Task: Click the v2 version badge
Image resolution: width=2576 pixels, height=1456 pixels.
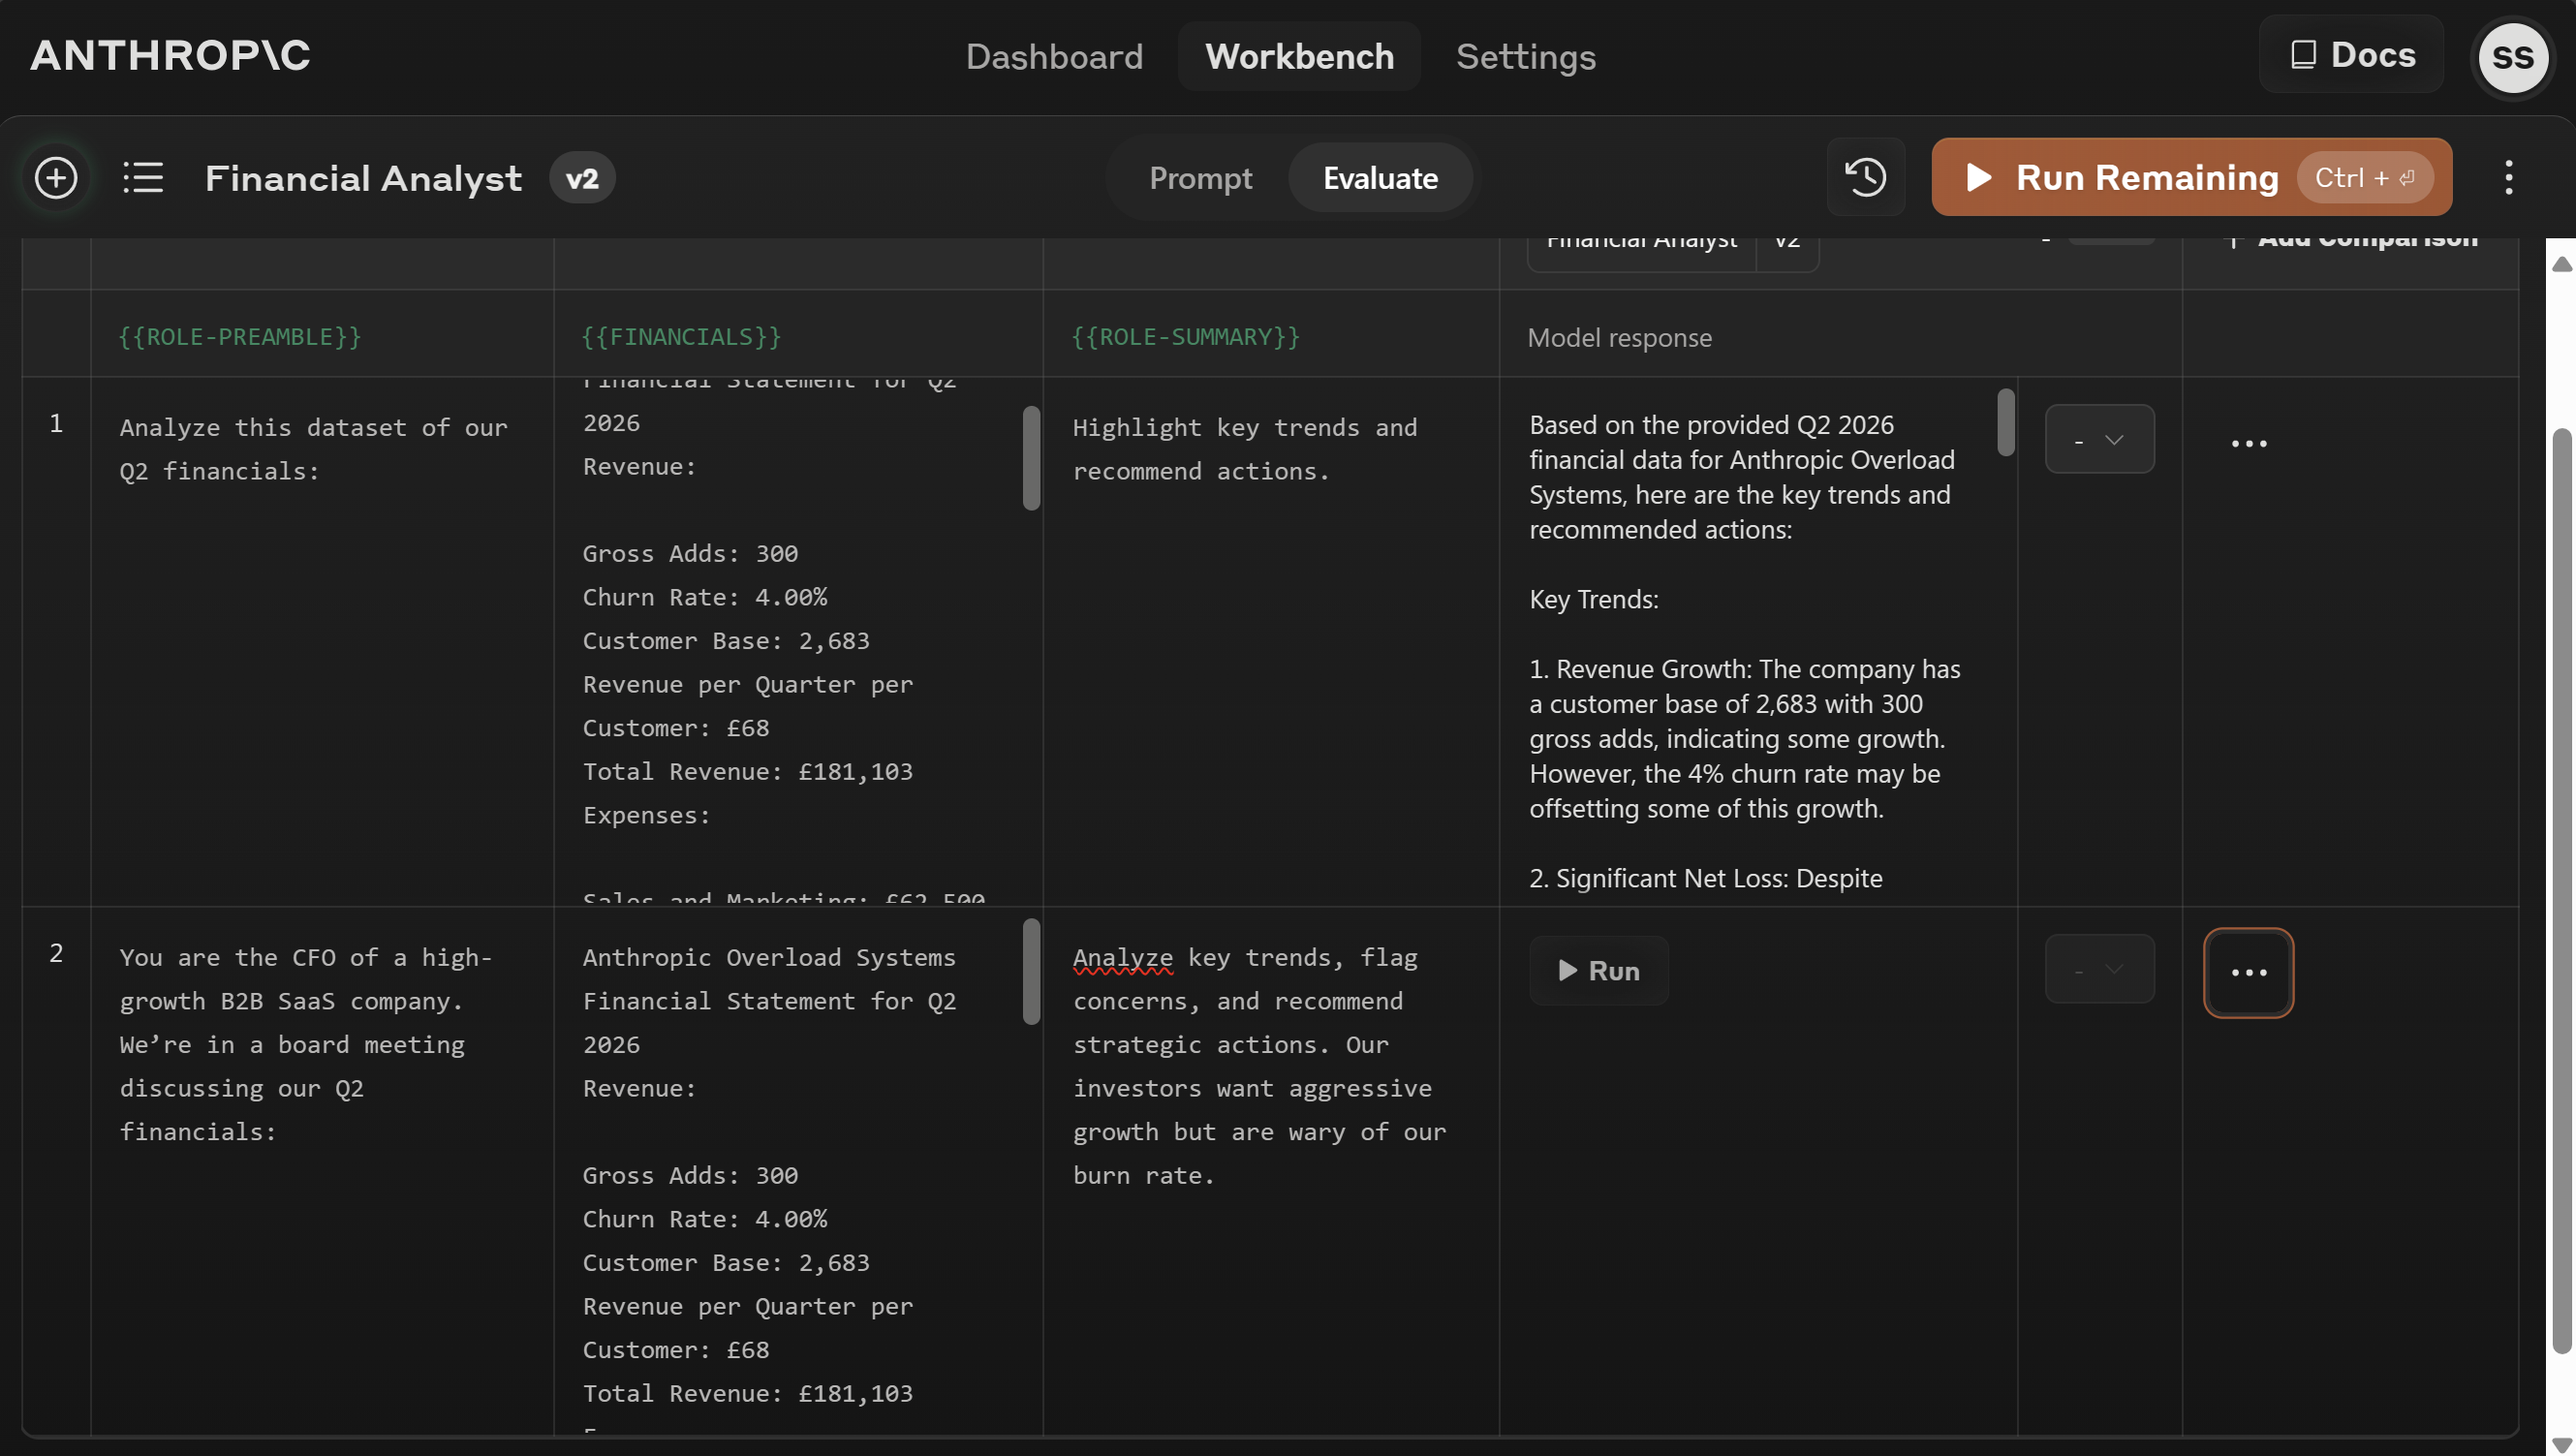Action: click(x=582, y=179)
